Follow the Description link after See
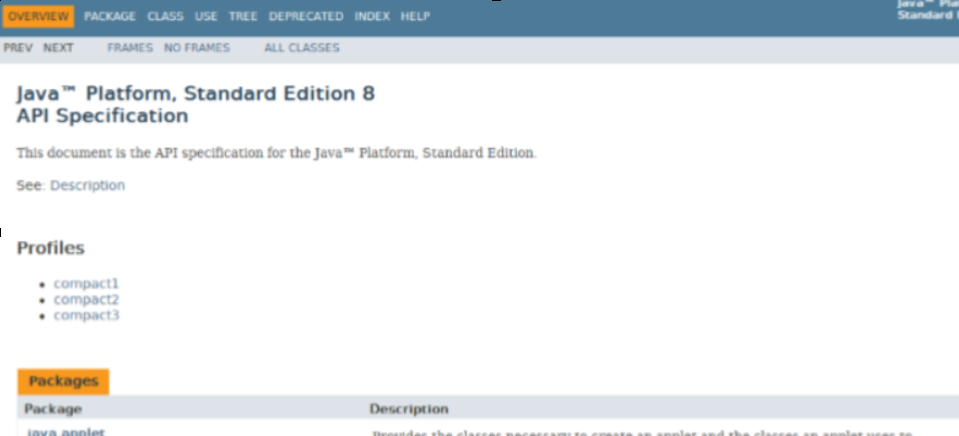Image resolution: width=959 pixels, height=436 pixels. [87, 185]
